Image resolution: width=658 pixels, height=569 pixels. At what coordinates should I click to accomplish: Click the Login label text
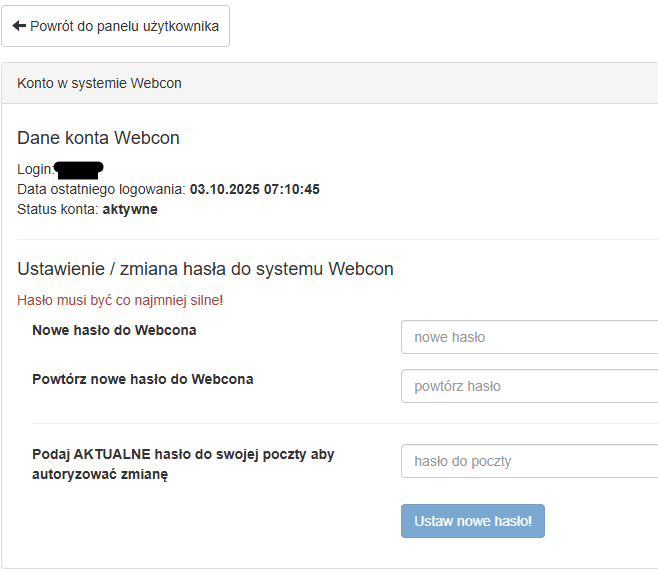click(35, 169)
